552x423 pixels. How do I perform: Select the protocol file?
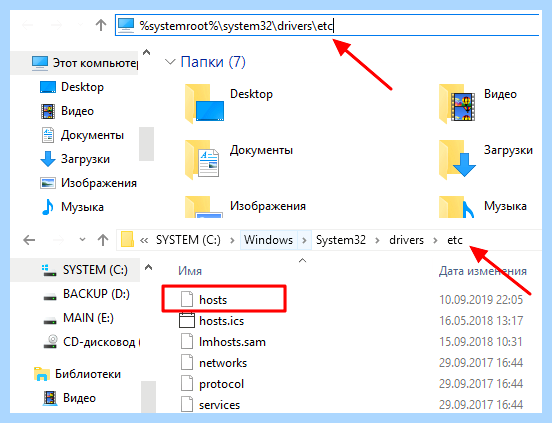(x=221, y=384)
